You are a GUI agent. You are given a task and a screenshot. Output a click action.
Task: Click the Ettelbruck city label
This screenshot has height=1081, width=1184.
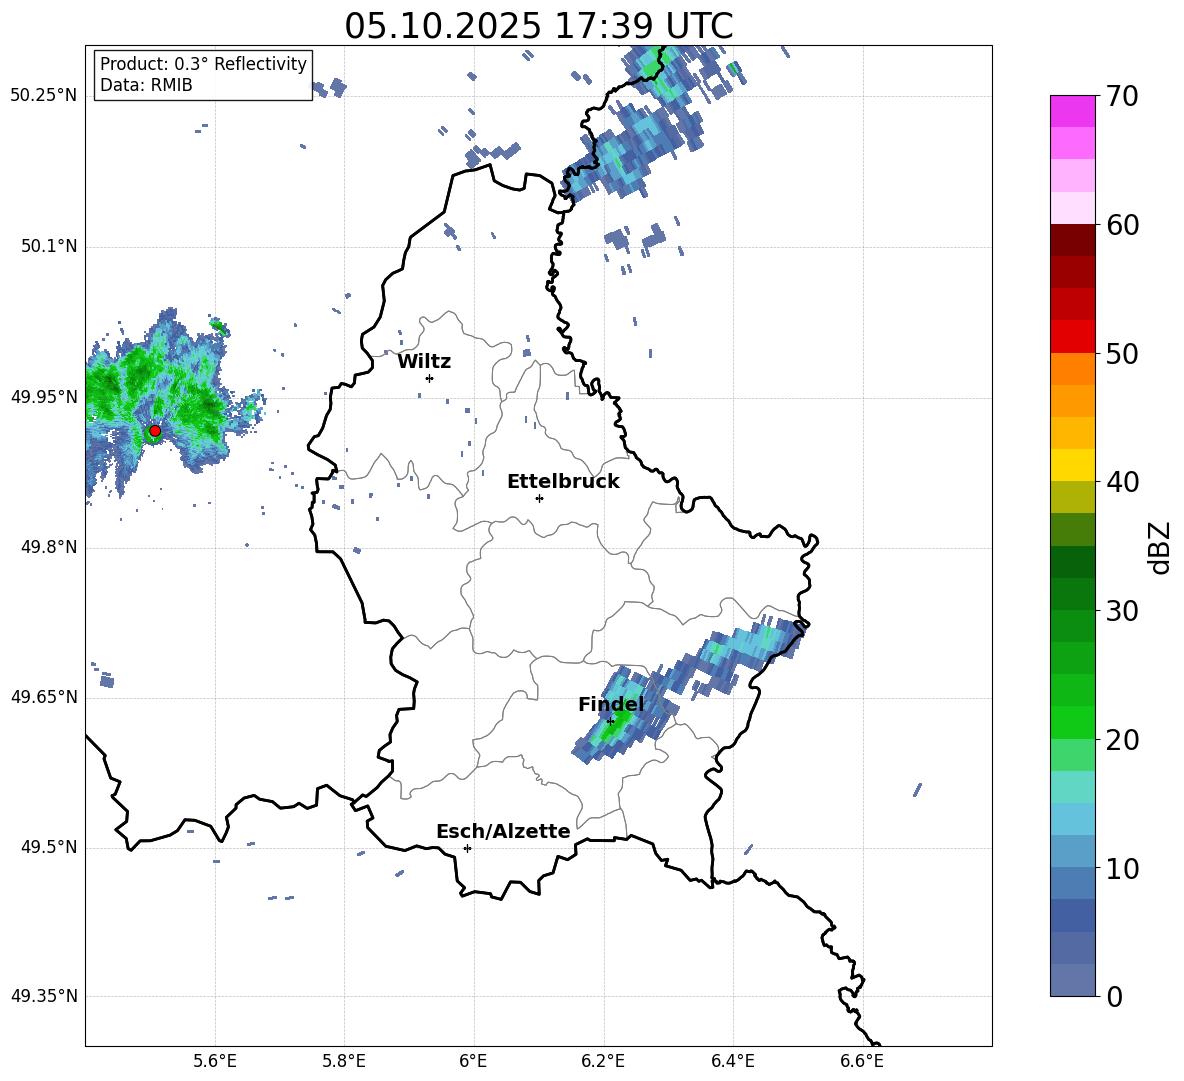click(563, 482)
